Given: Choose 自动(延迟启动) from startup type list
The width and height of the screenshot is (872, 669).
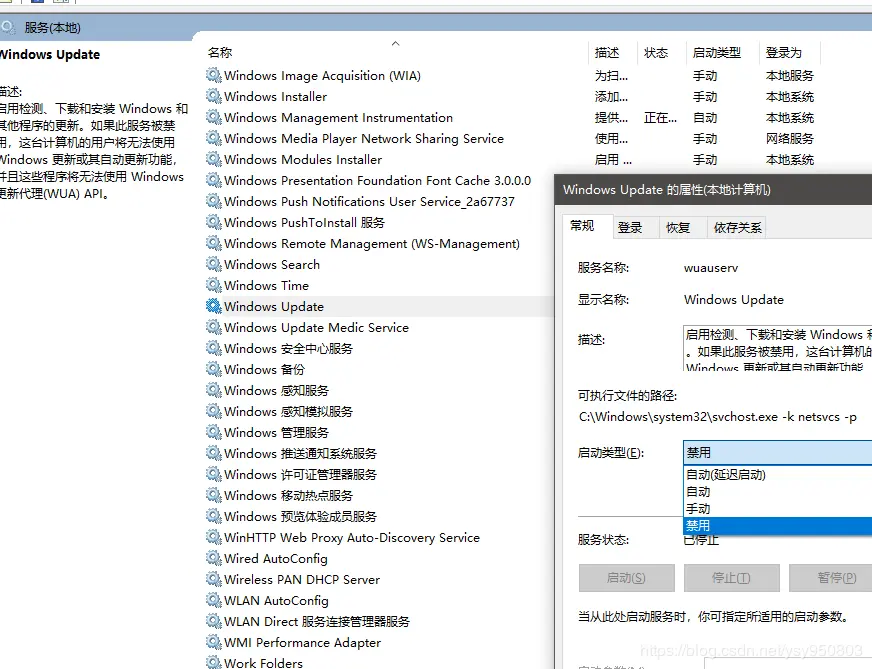Looking at the screenshot, I should (x=777, y=474).
